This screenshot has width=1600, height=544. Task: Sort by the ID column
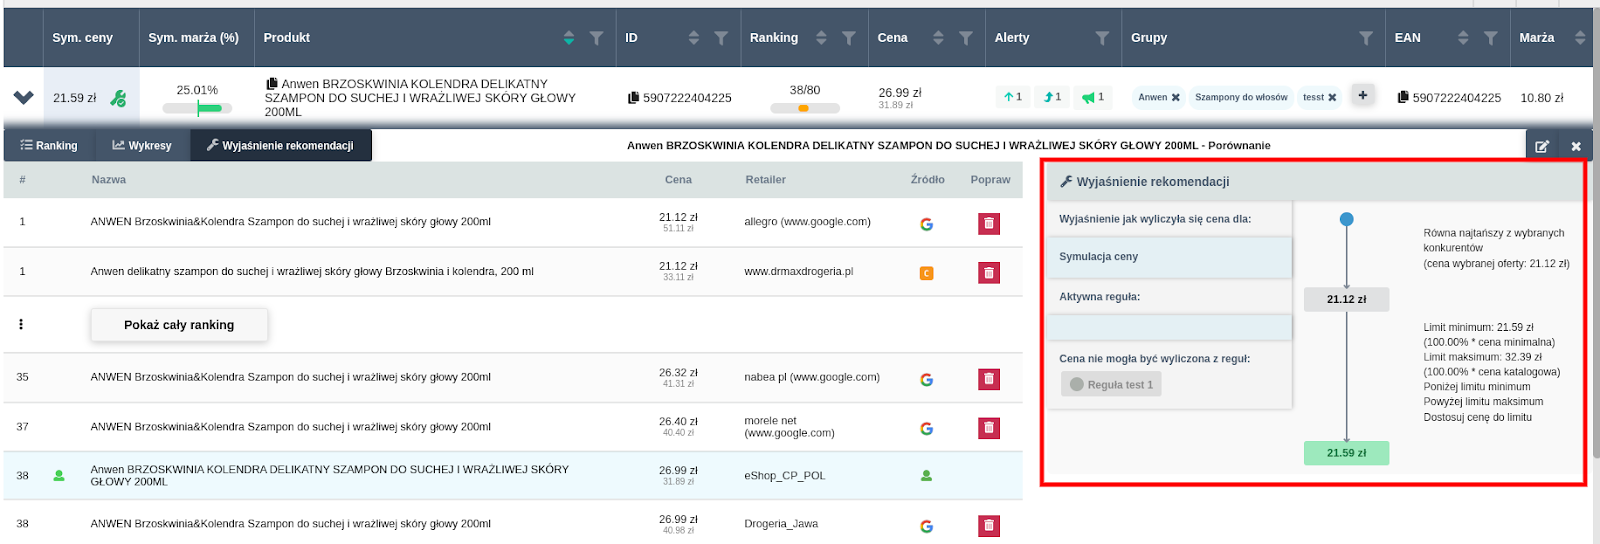click(694, 38)
